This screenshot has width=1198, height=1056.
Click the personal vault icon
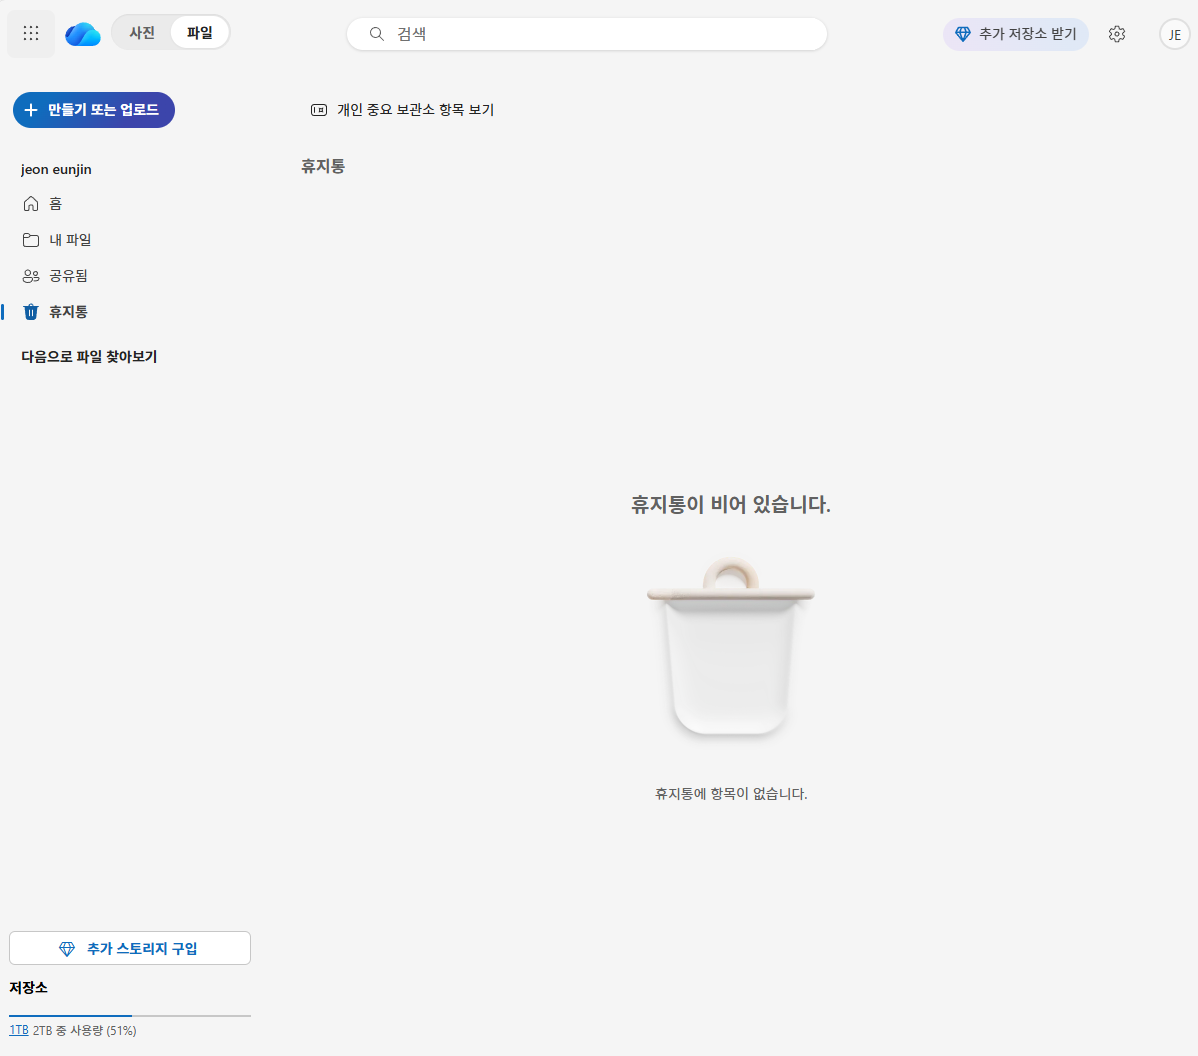pyautogui.click(x=319, y=110)
